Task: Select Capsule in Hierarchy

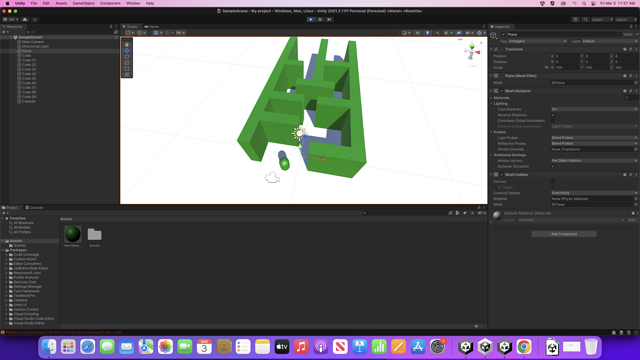Action: tap(29, 101)
